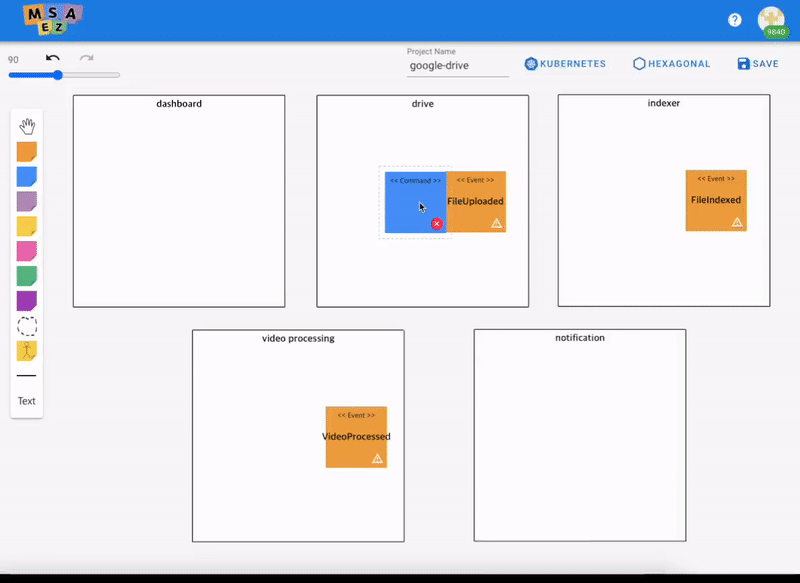
Task: Select the Text tool in the palette
Action: pos(26,401)
